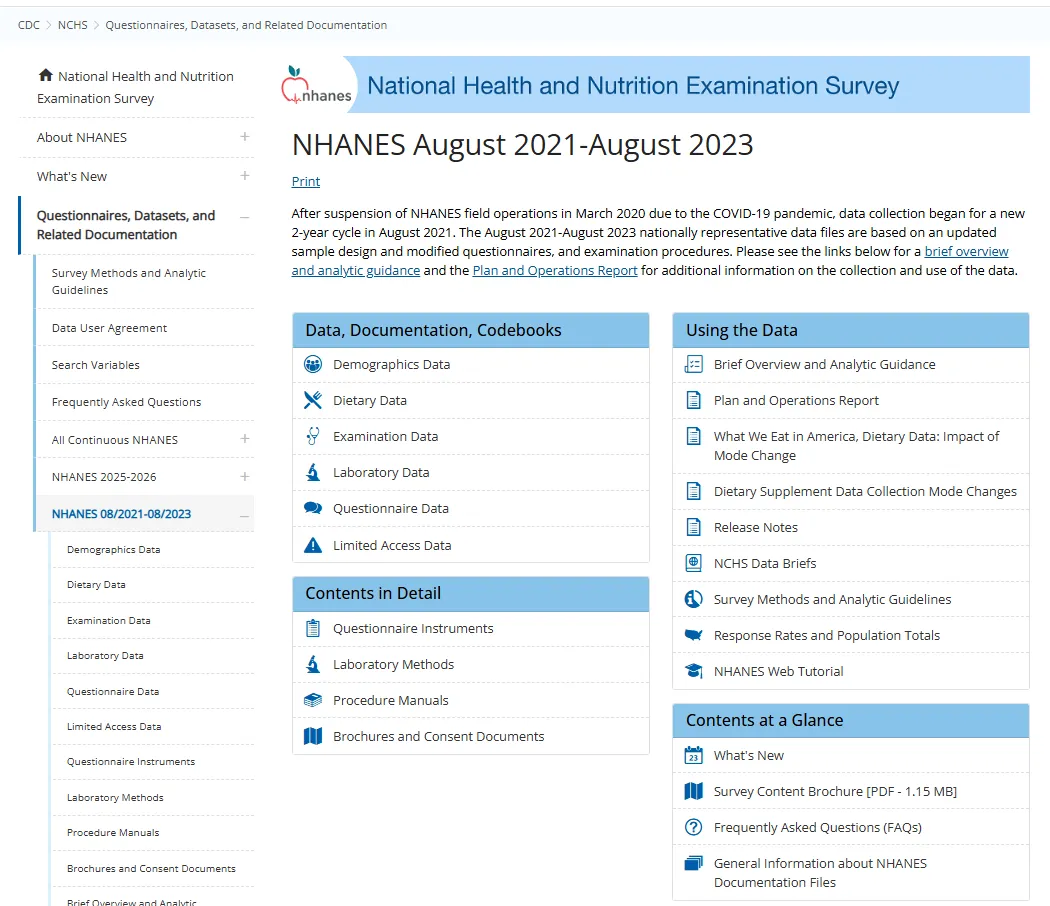Click the Laboratory Methods microscope icon

pos(313,664)
